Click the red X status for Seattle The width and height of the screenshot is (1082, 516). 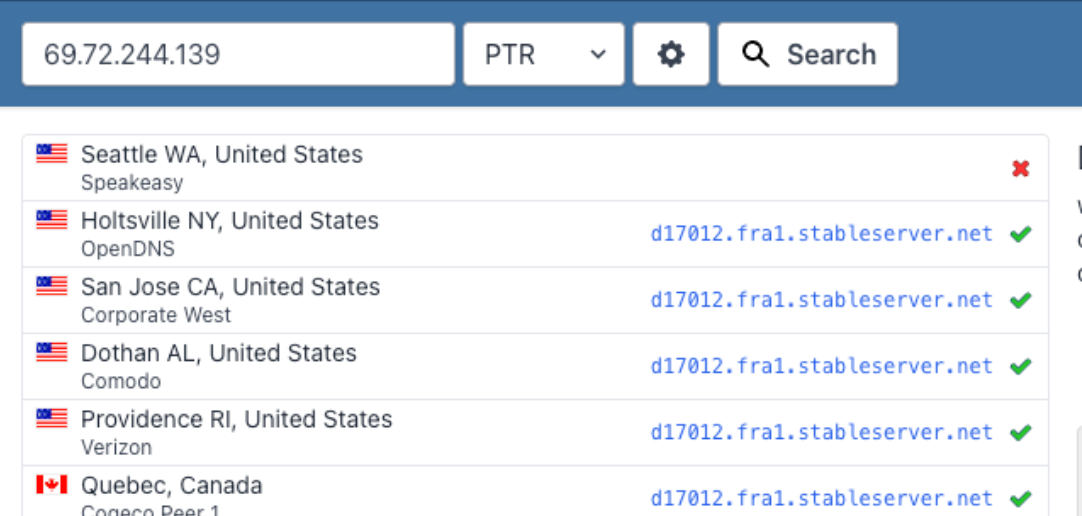tap(1020, 169)
